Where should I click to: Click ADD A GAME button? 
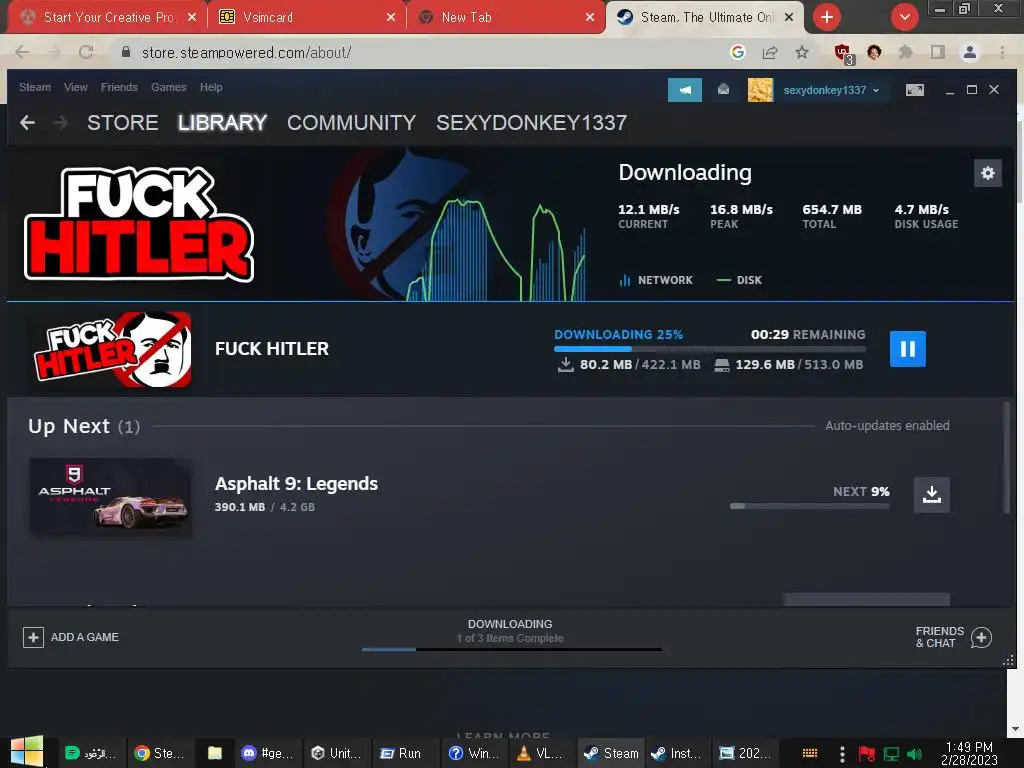pos(71,637)
